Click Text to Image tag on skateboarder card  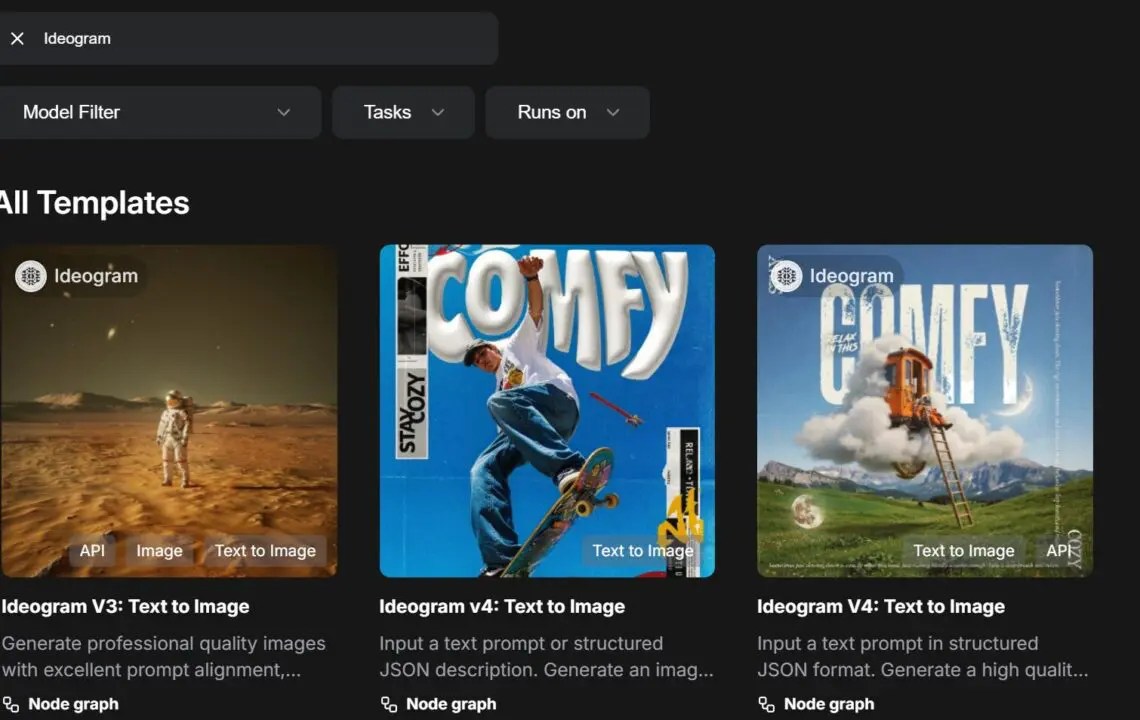point(643,551)
